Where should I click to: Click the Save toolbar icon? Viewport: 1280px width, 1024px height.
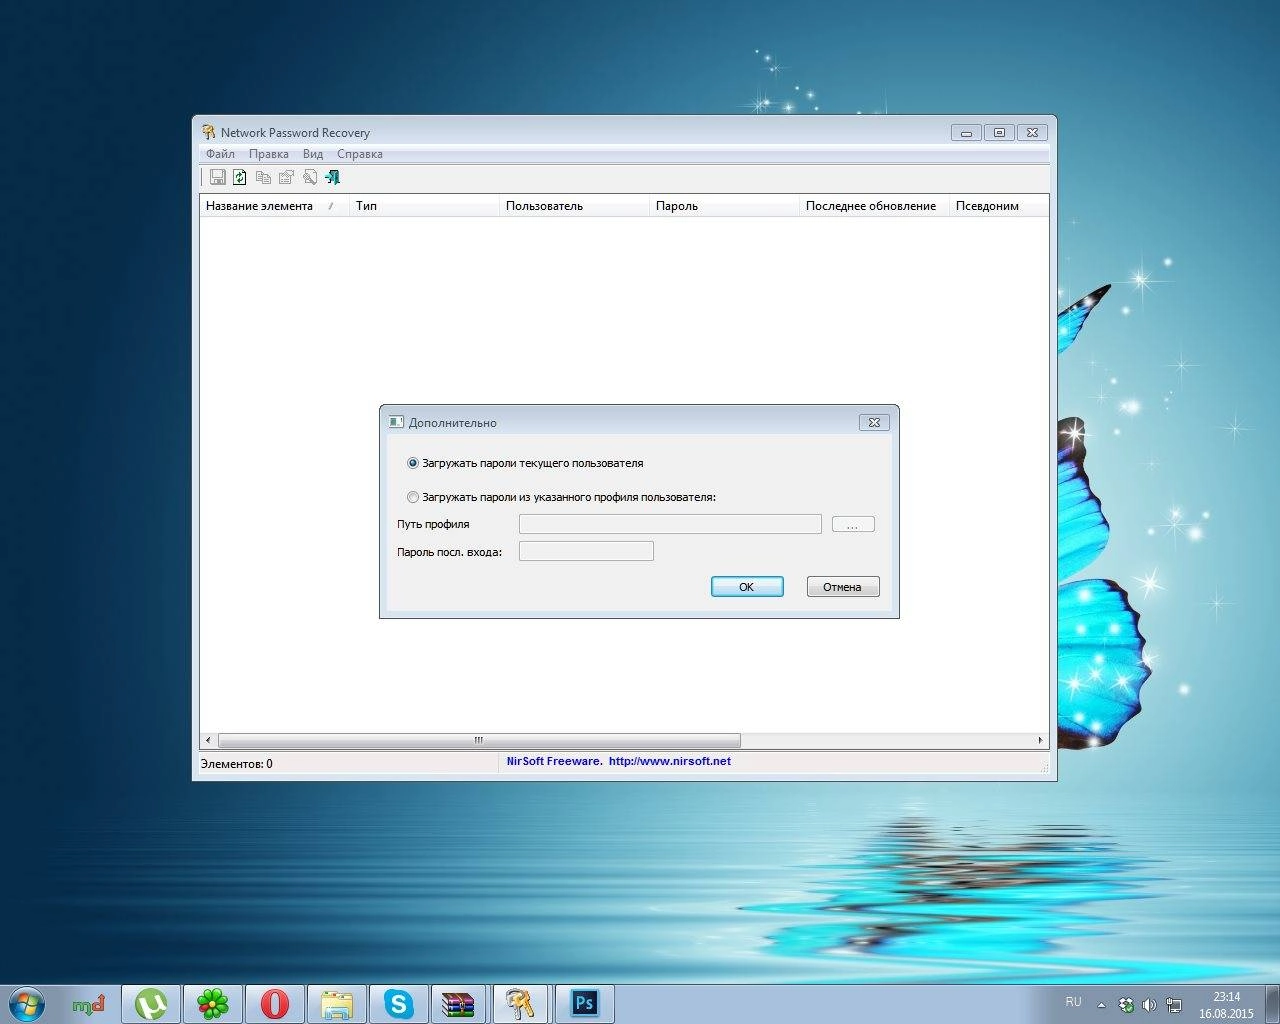click(x=217, y=177)
